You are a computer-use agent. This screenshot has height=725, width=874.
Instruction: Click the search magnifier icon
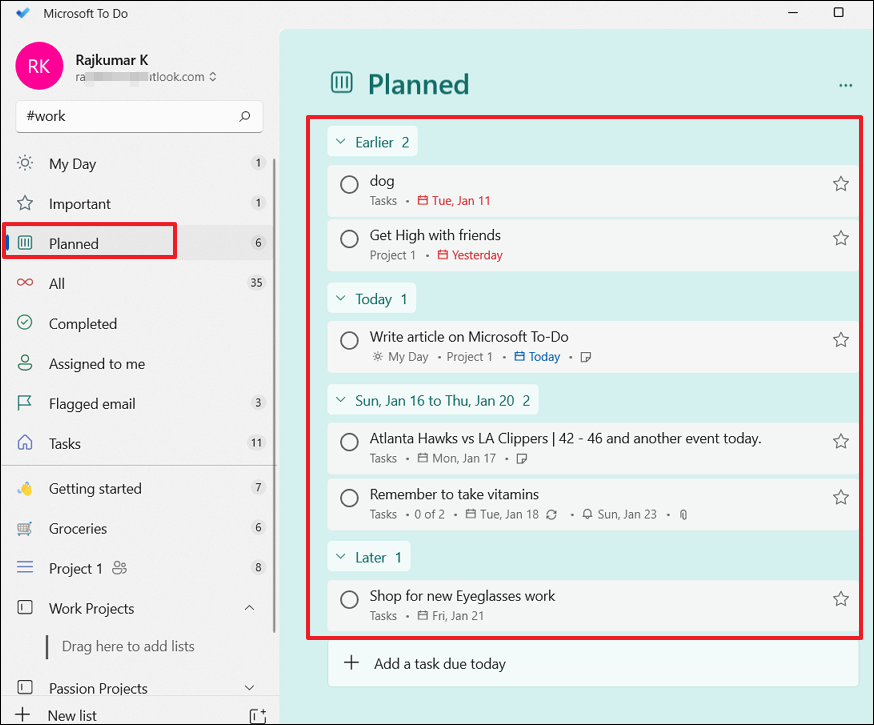pyautogui.click(x=245, y=116)
